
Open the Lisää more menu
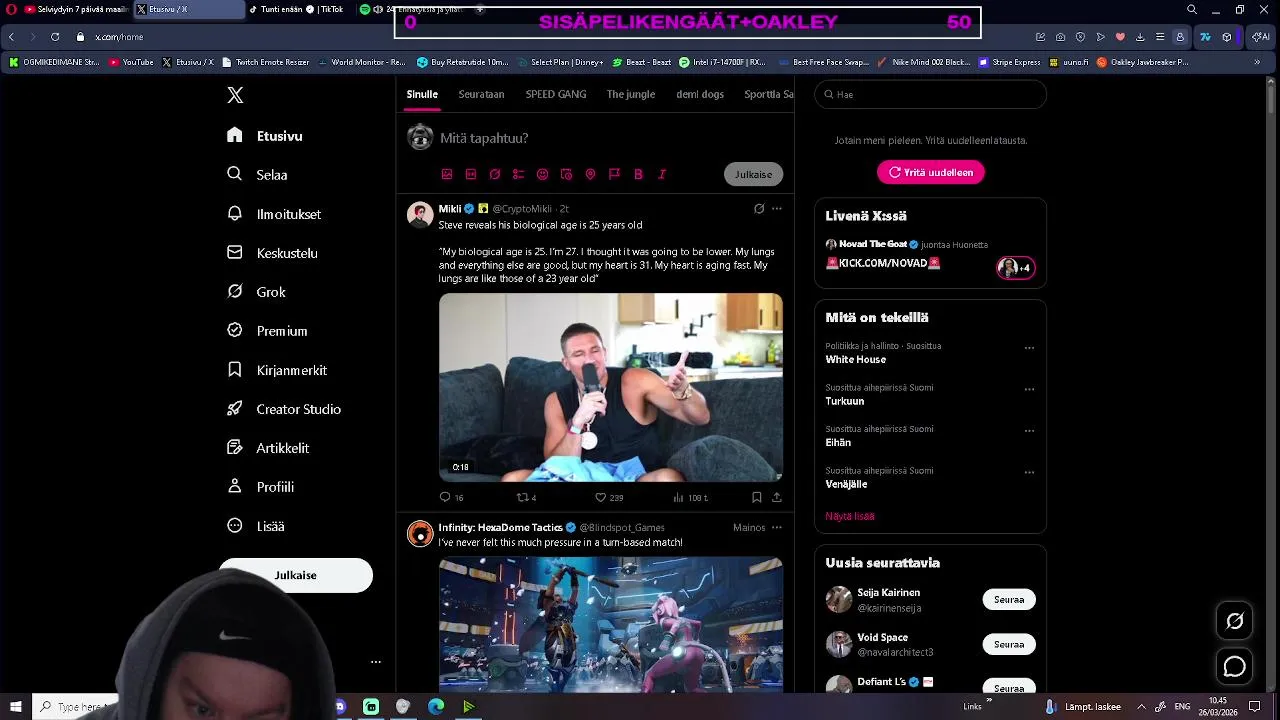click(257, 526)
